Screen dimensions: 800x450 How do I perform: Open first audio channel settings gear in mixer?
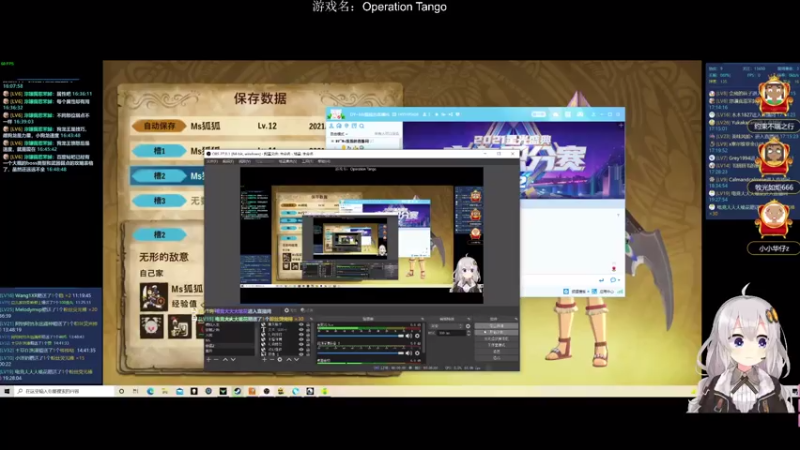point(417,336)
